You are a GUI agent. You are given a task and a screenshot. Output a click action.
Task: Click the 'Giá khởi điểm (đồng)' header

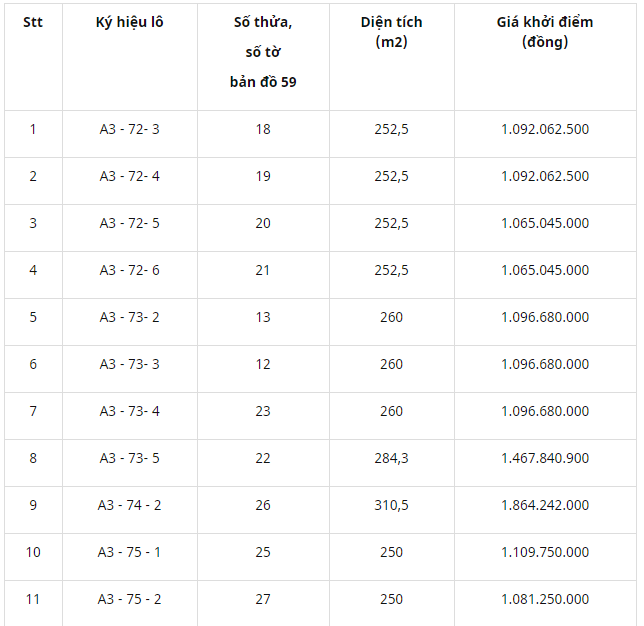pos(545,32)
